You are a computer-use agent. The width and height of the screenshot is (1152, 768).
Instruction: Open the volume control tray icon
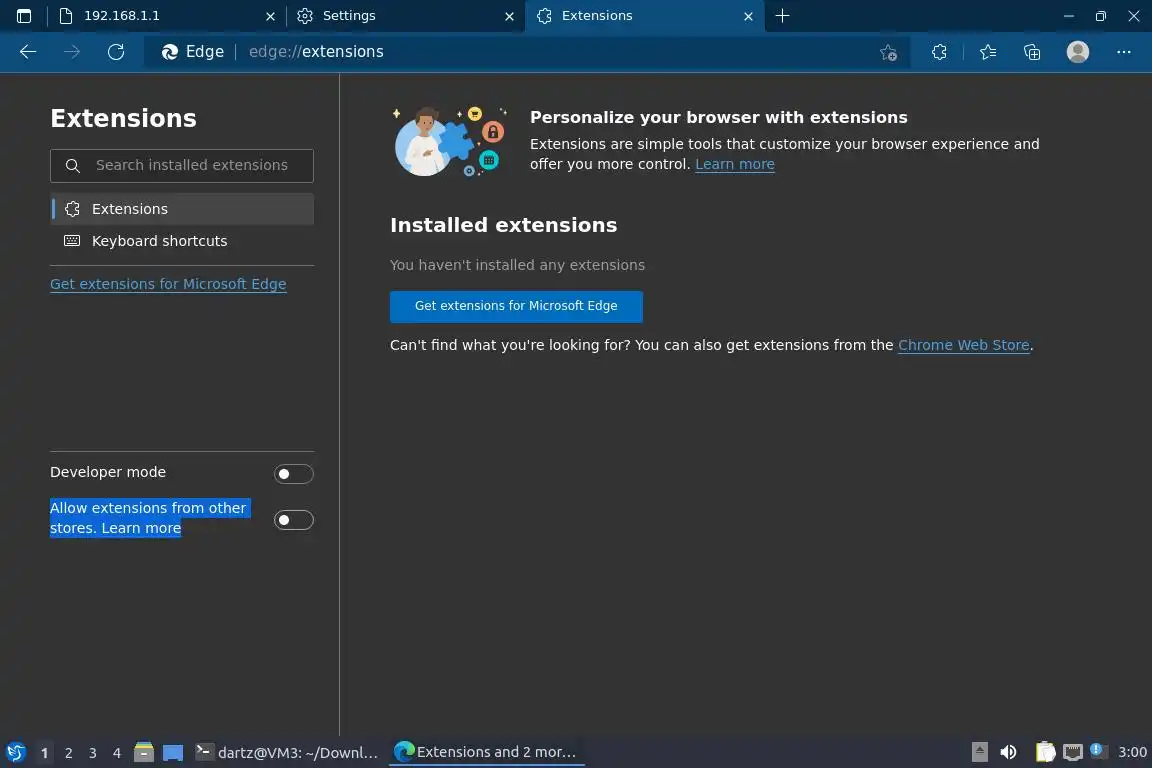click(x=1008, y=752)
